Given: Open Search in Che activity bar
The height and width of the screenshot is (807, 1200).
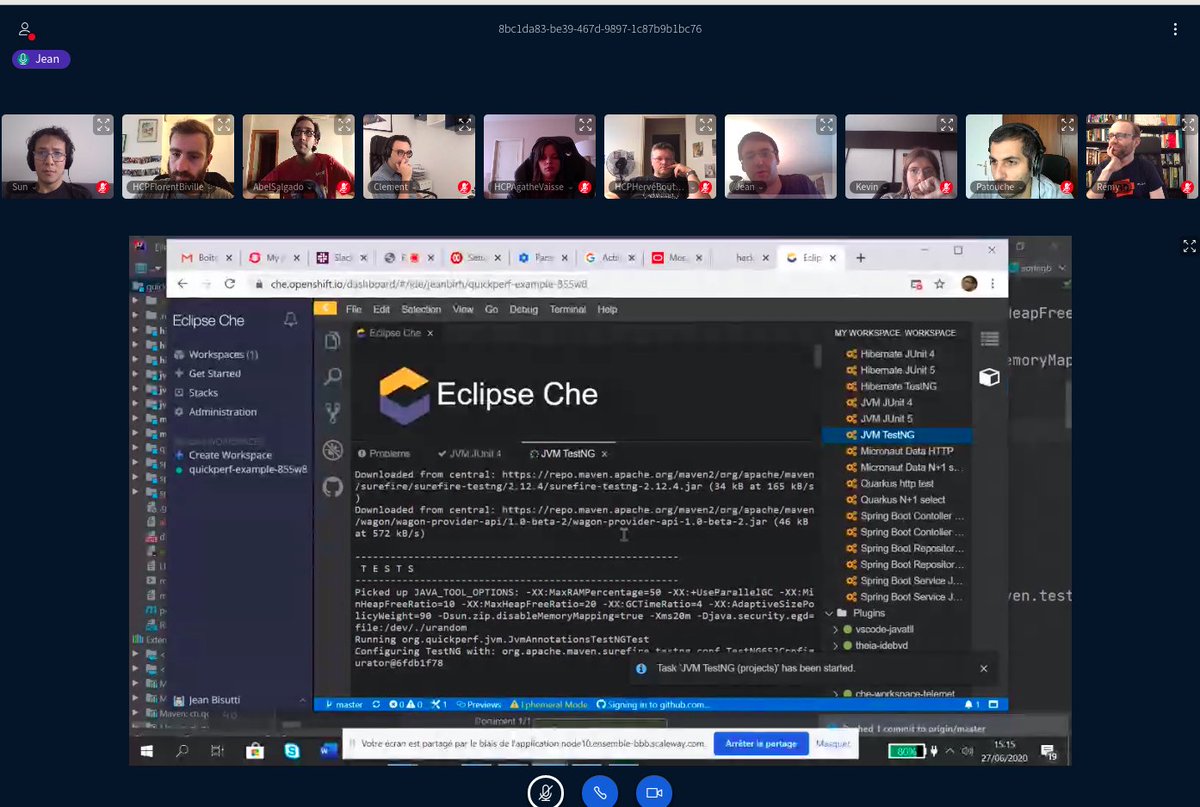Looking at the screenshot, I should (x=333, y=376).
